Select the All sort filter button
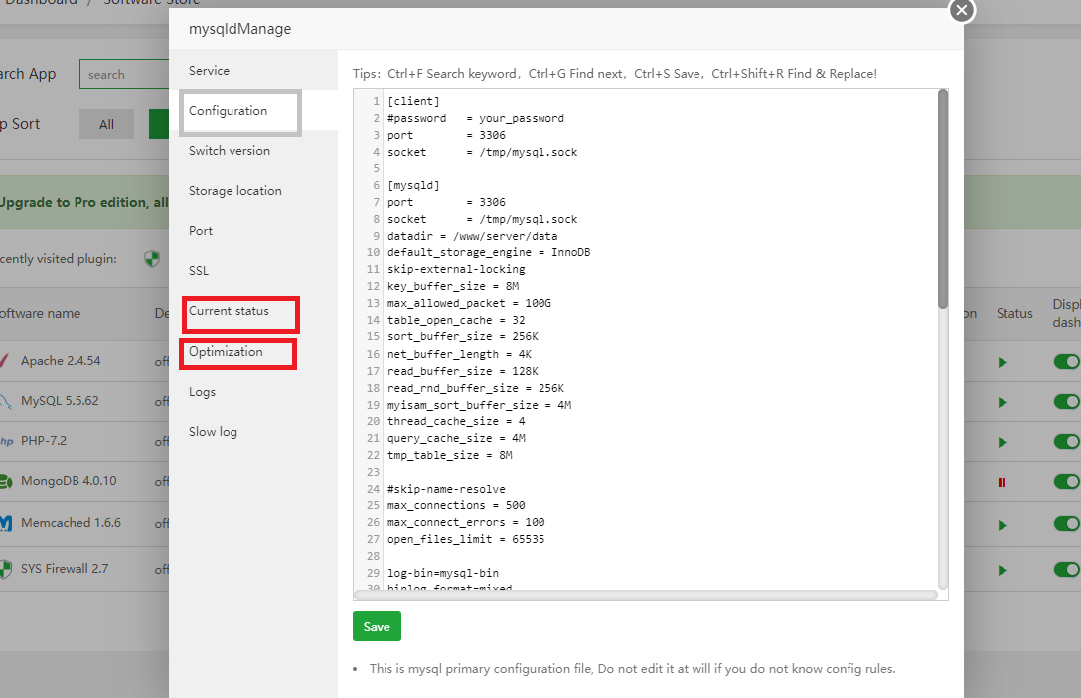 [x=106, y=124]
